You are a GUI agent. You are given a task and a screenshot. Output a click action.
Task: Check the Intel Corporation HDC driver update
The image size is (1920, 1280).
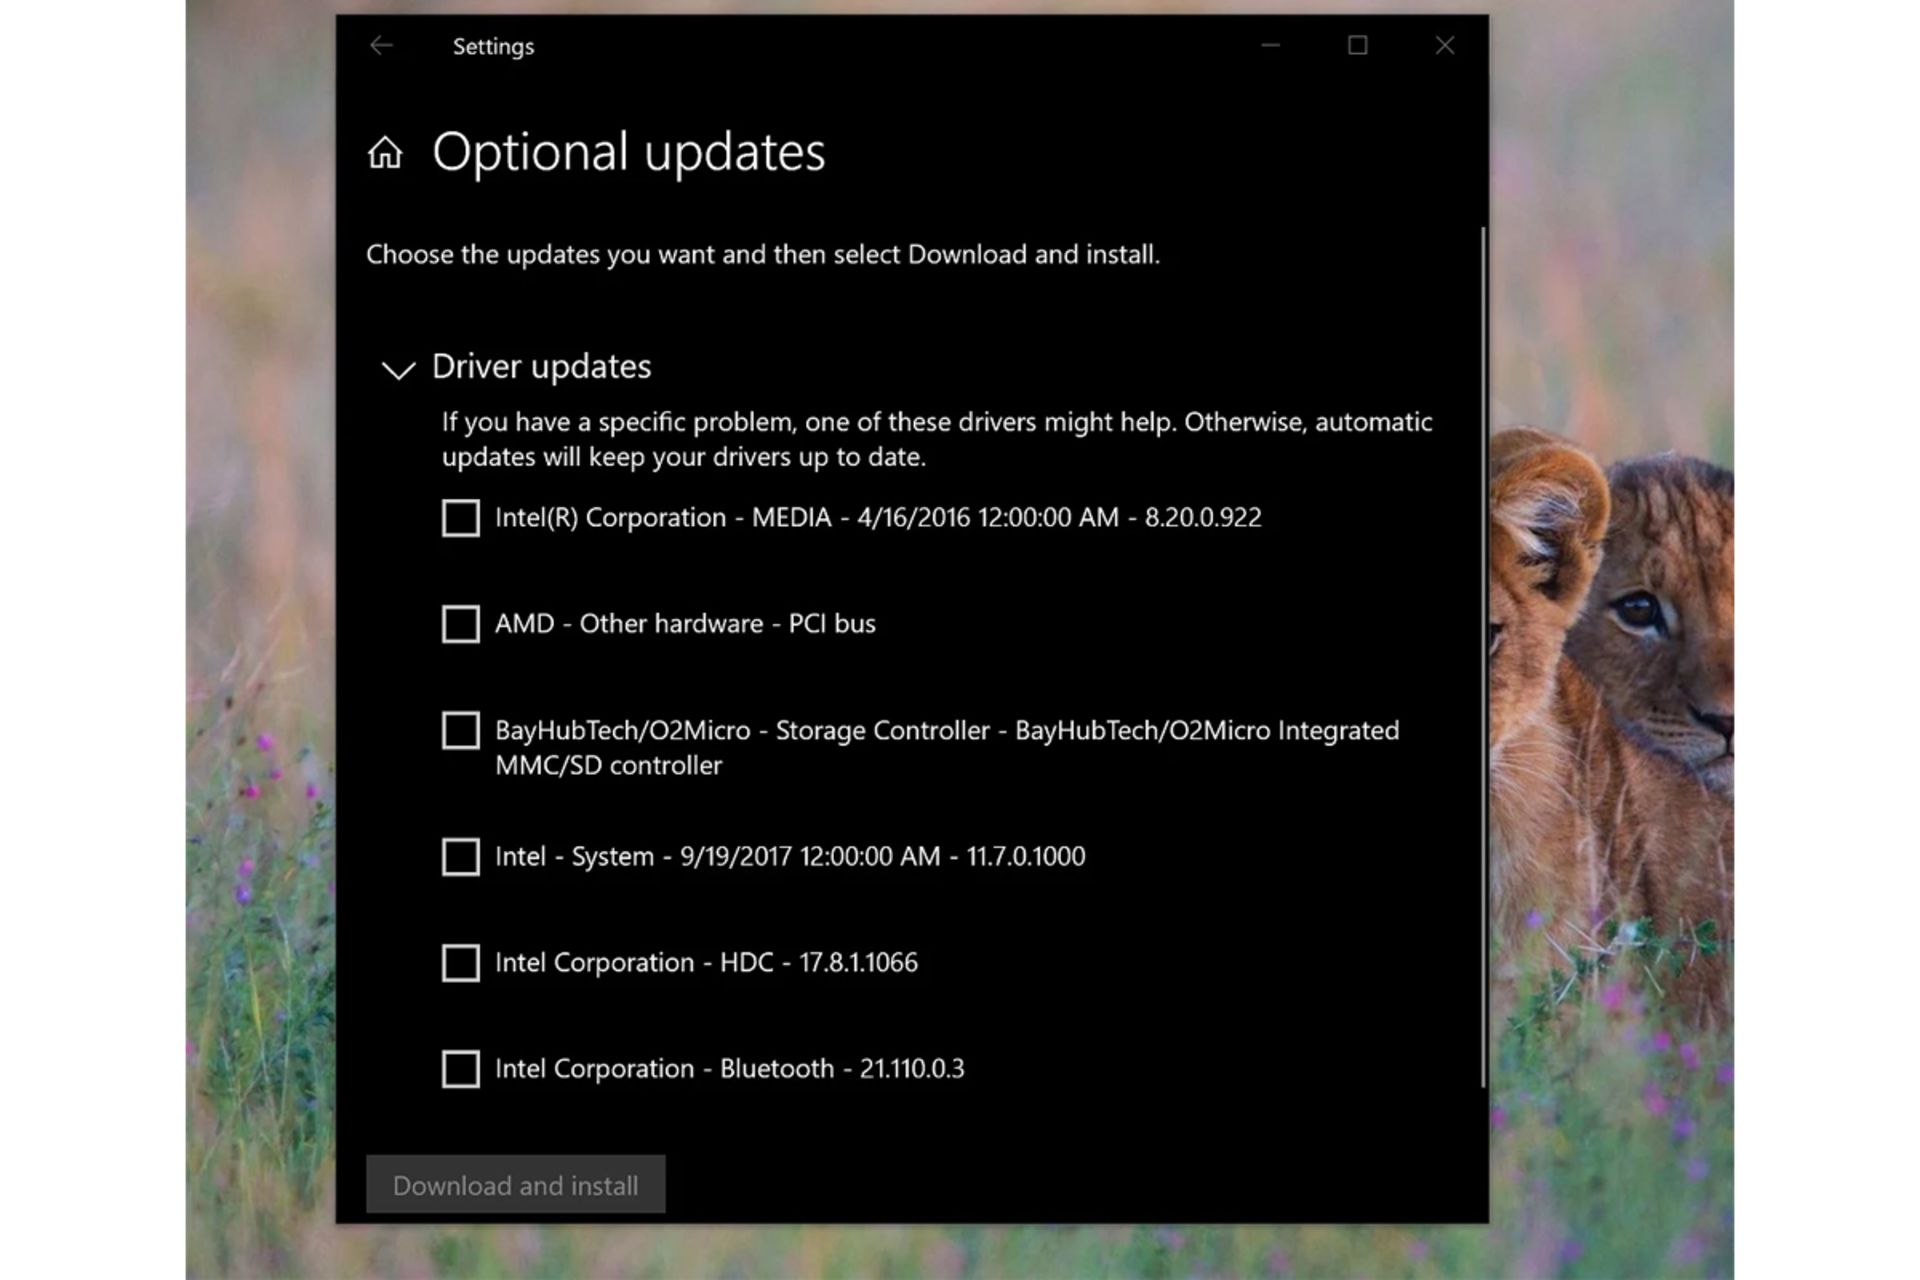tap(459, 964)
